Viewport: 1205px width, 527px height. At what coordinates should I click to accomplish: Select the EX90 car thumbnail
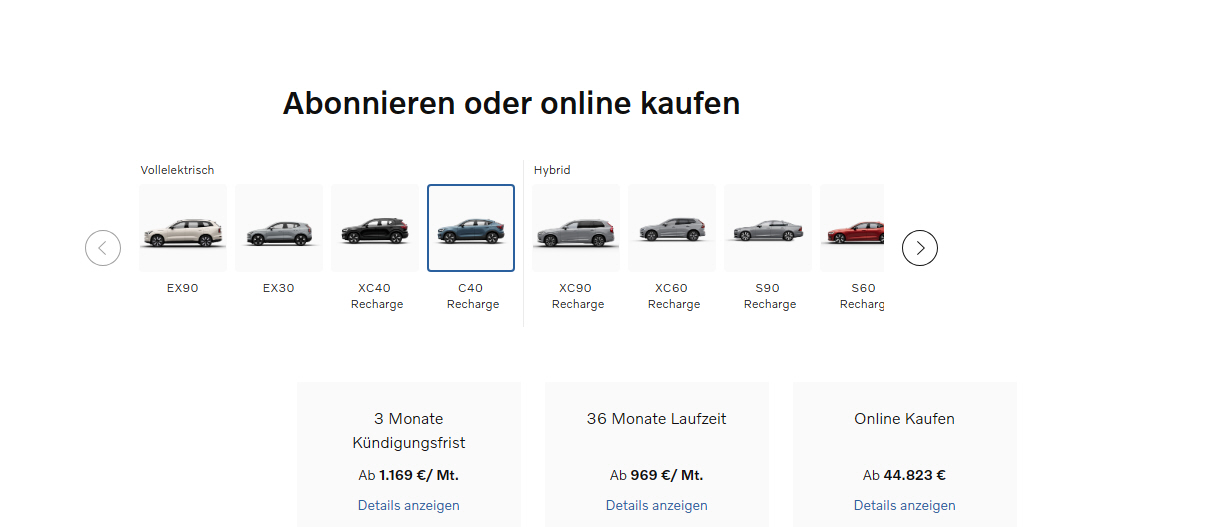(183, 228)
